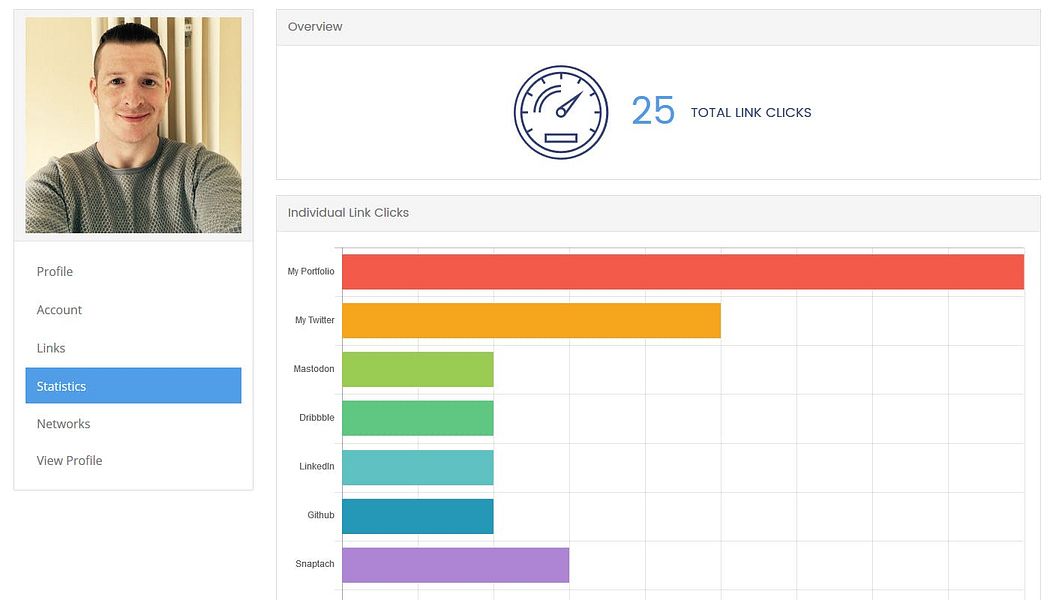
Task: Click the TOTAL LINK CLICKS label
Action: click(751, 112)
